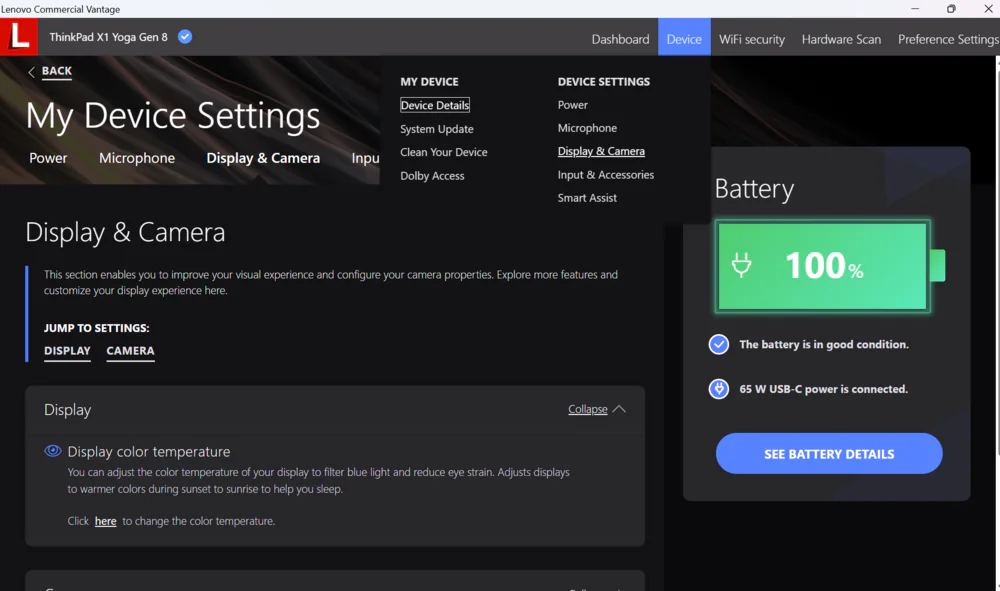Choose Microphone under Device Settings menu
This screenshot has width=1000, height=591.
click(587, 128)
